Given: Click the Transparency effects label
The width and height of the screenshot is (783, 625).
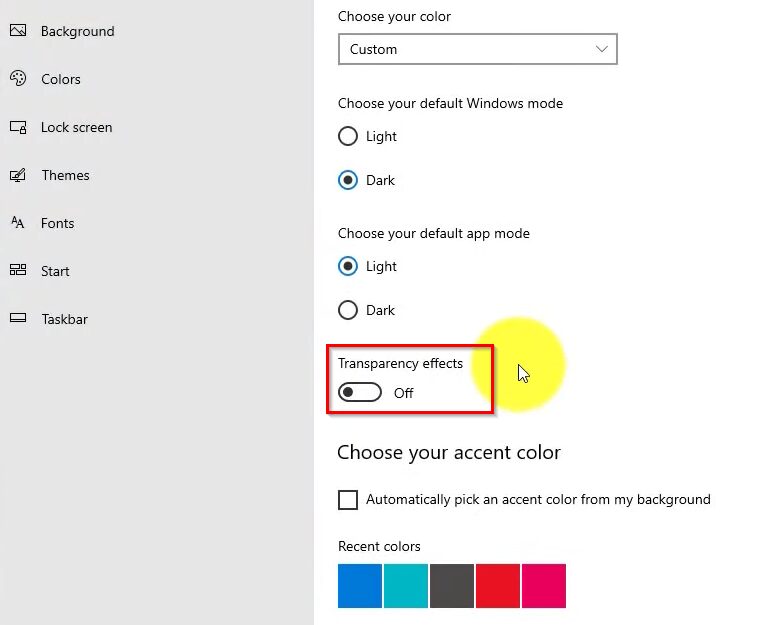Looking at the screenshot, I should click(400, 363).
